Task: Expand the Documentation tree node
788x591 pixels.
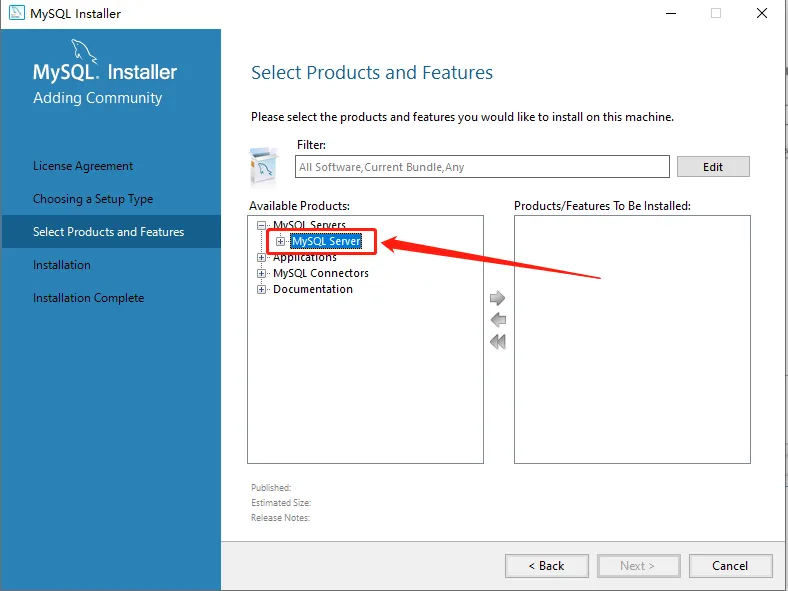Action: pyautogui.click(x=261, y=289)
